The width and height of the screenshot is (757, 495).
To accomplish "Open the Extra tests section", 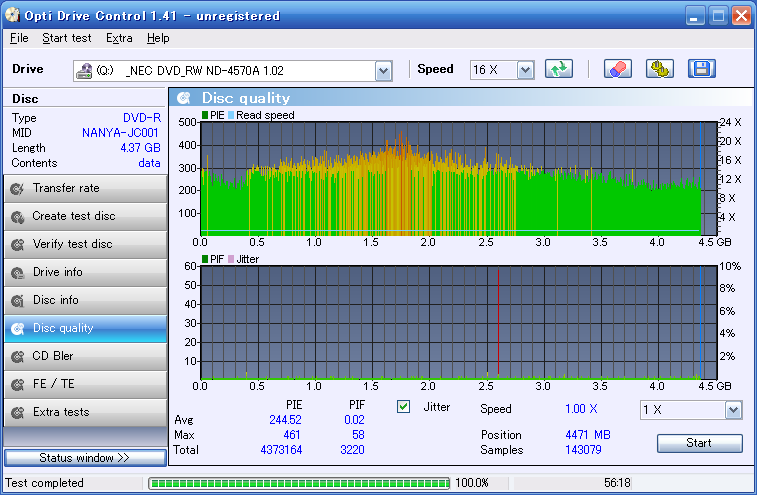I will tap(84, 412).
